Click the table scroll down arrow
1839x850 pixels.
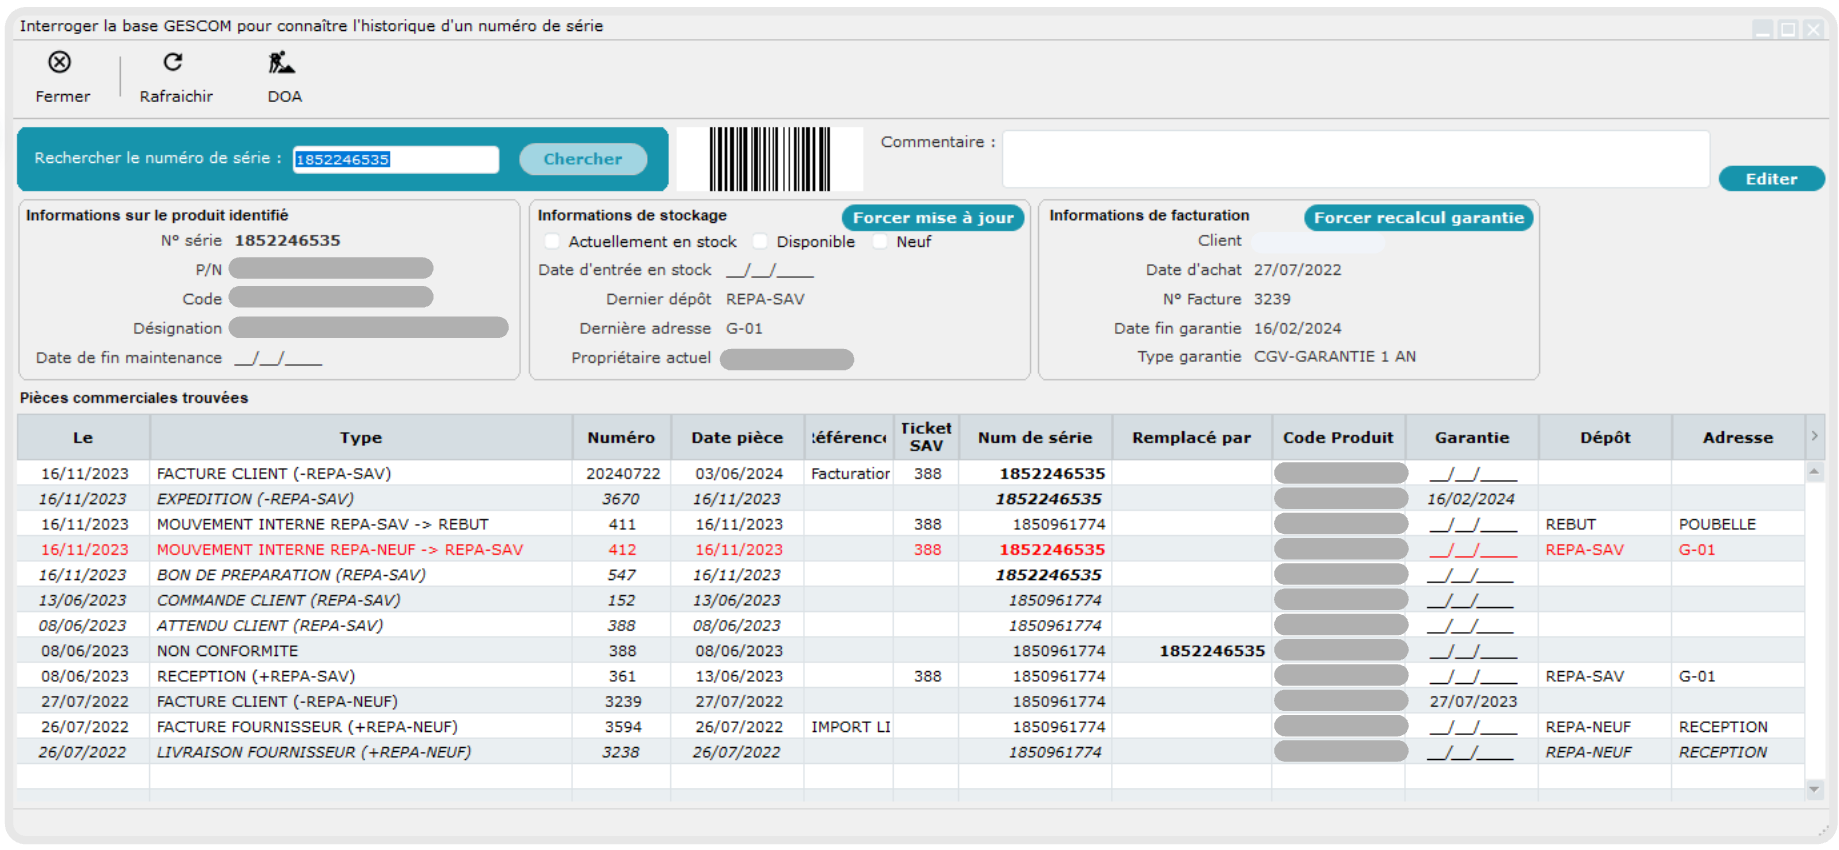(1814, 790)
